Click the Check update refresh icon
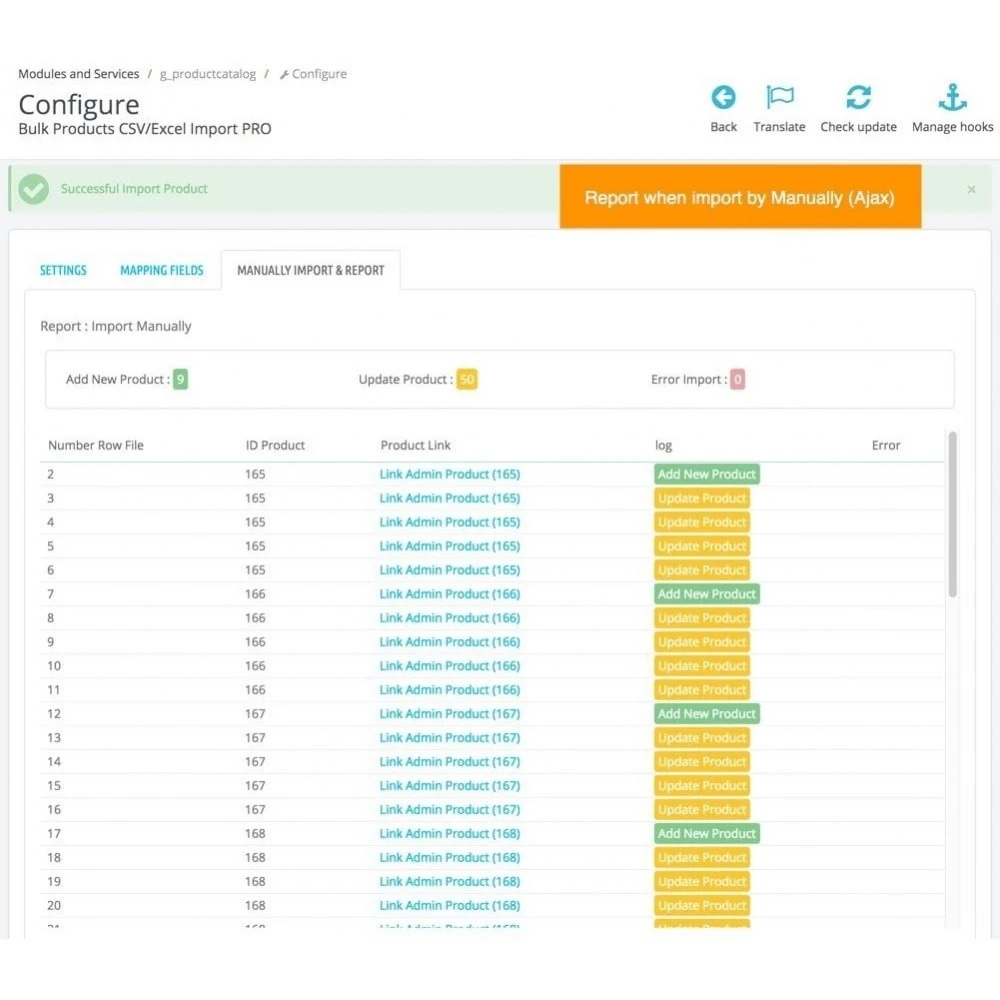Viewport: 1000px width, 1000px height. click(858, 98)
